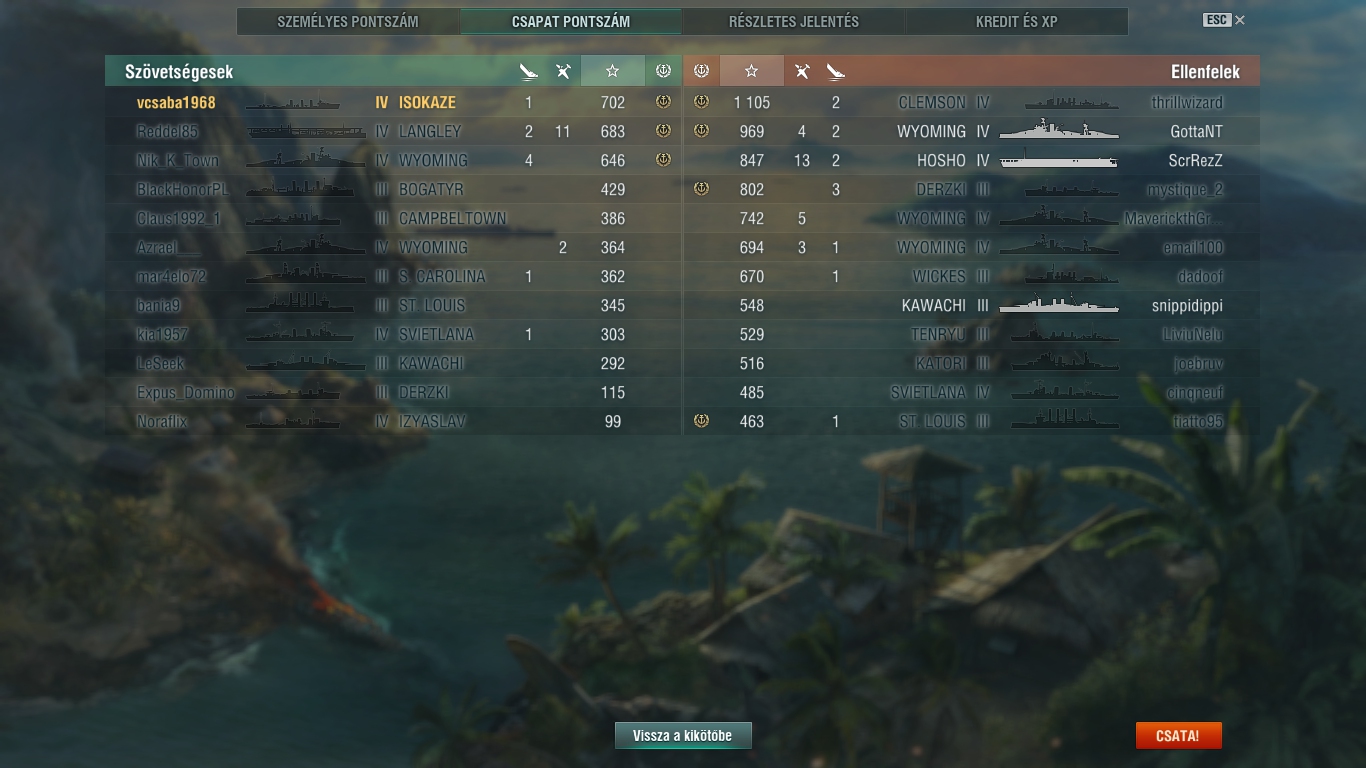The height and width of the screenshot is (768, 1366).
Task: Start a new battle with CSATA! button
Action: tap(1178, 736)
